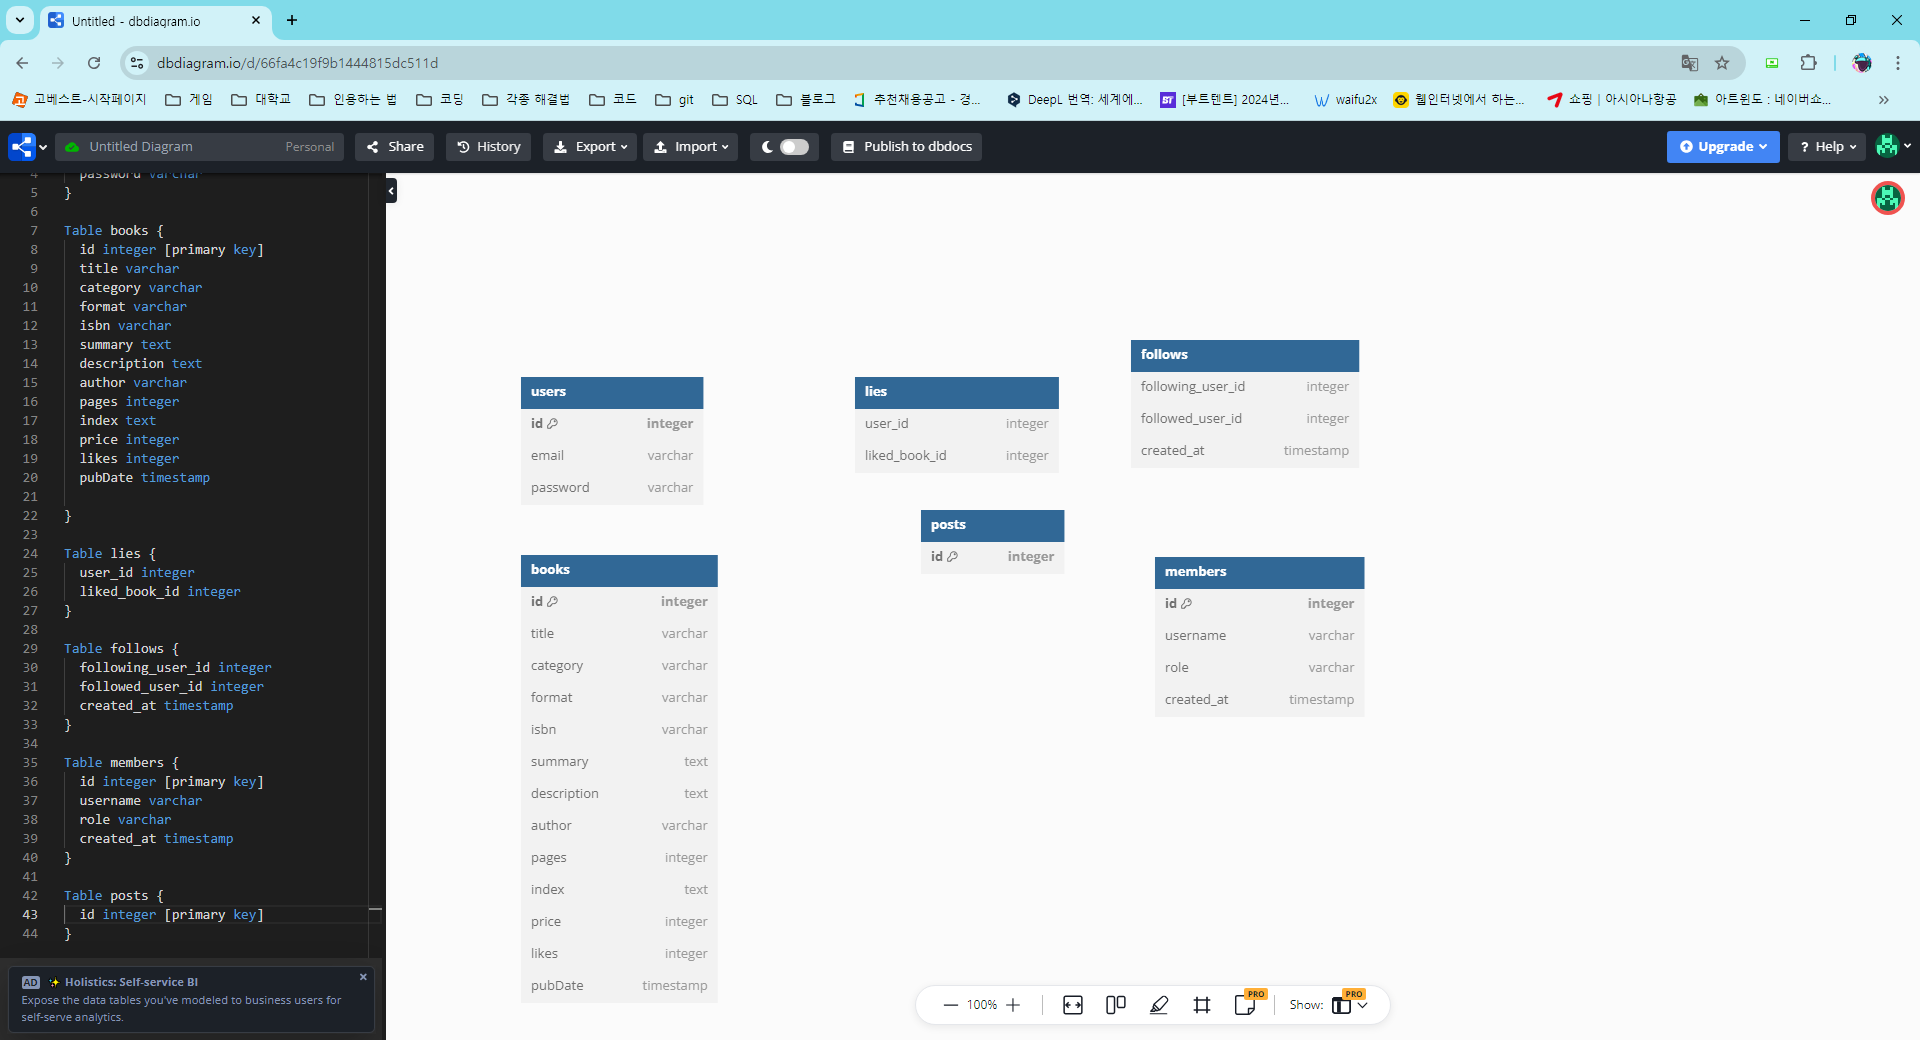
Task: Click code line 'Table follows {'
Action: (121, 649)
